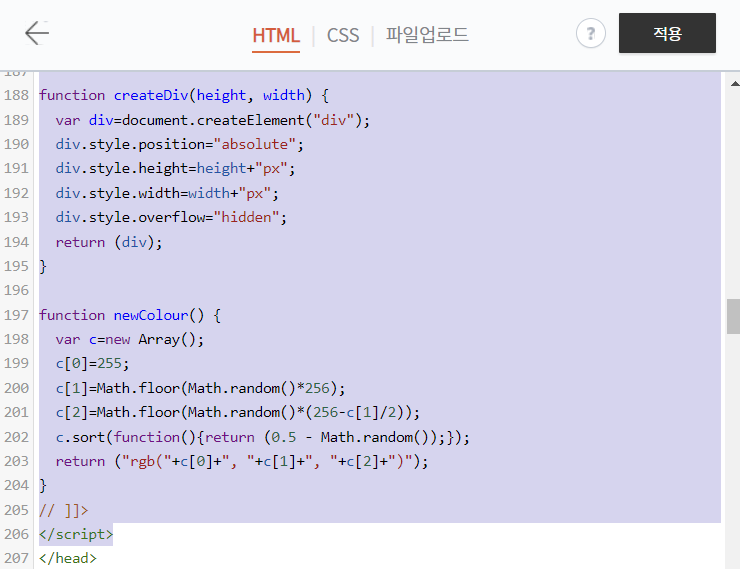Click 'new Array()' on line 198
740x569 pixels.
pyautogui.click(x=154, y=340)
